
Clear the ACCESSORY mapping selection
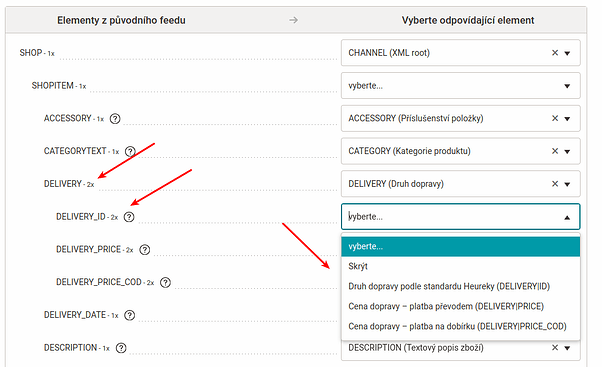pos(555,118)
